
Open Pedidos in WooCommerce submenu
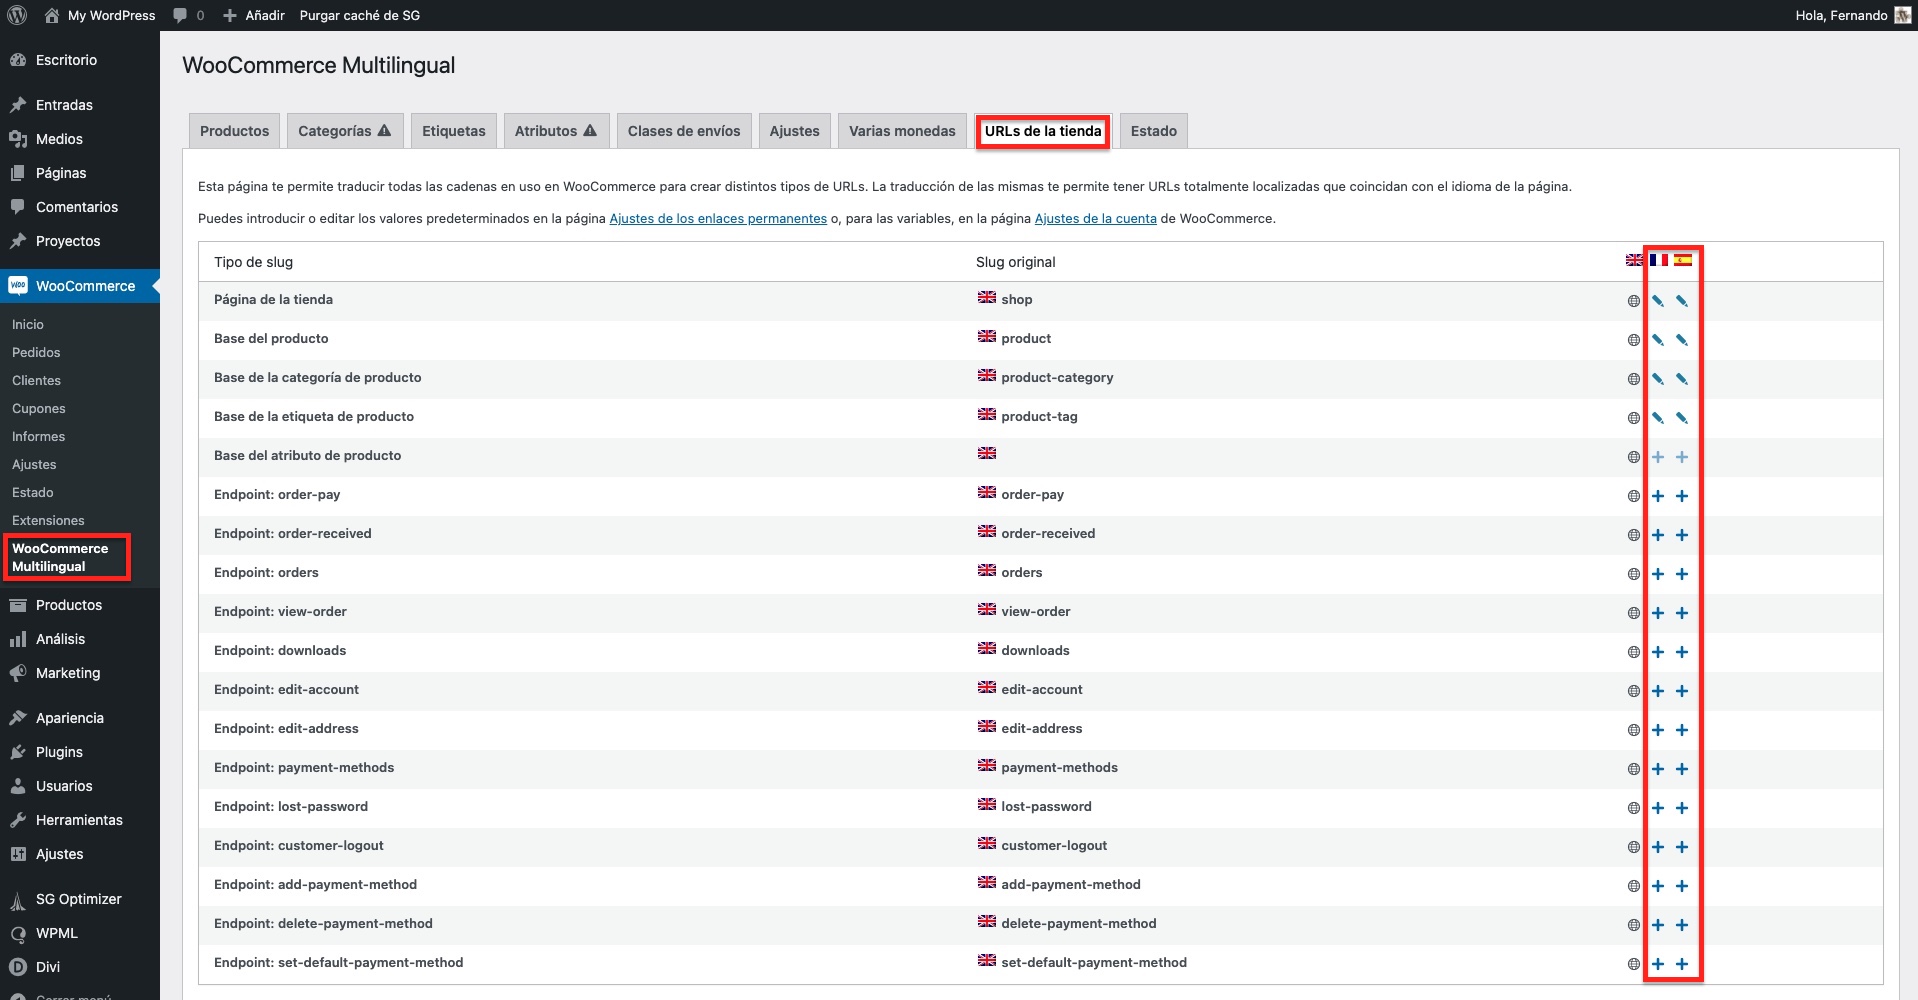click(x=36, y=352)
